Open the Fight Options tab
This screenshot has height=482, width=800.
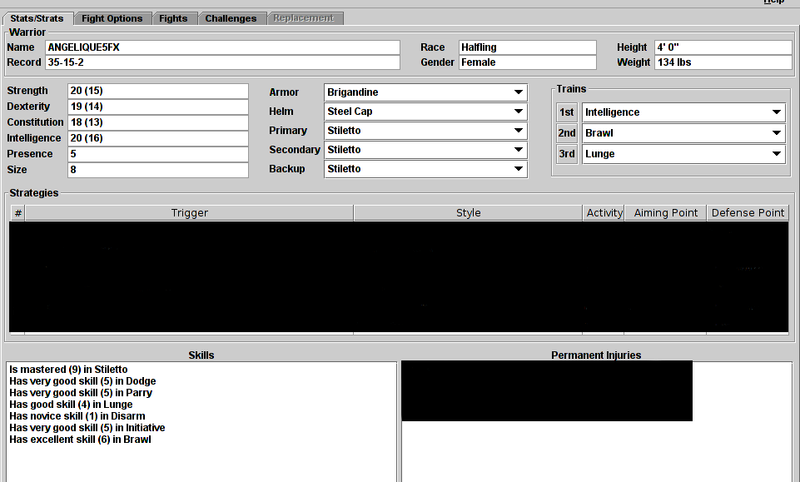pyautogui.click(x=112, y=18)
